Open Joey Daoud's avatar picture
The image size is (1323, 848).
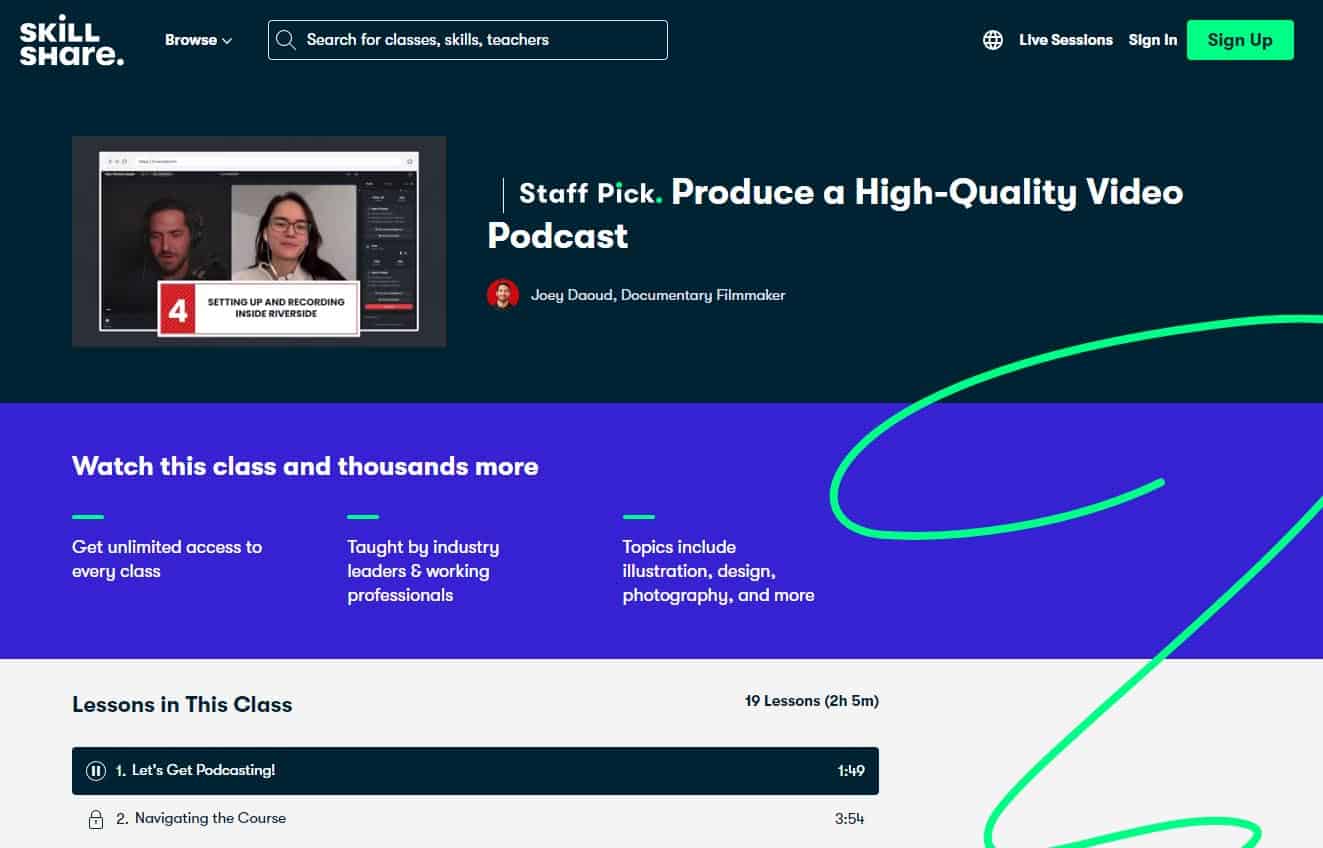coord(503,295)
